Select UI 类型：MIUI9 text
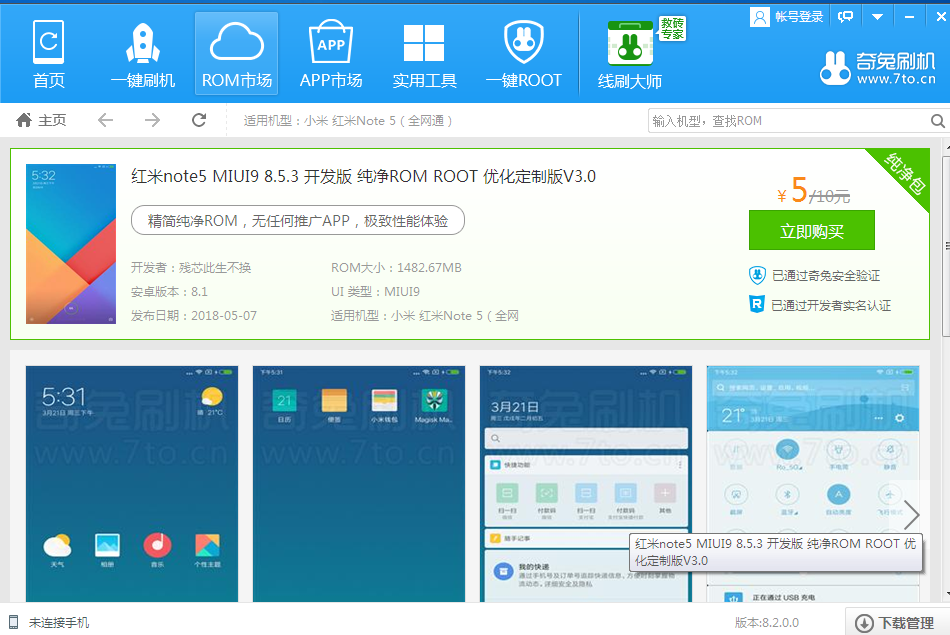 pos(375,292)
